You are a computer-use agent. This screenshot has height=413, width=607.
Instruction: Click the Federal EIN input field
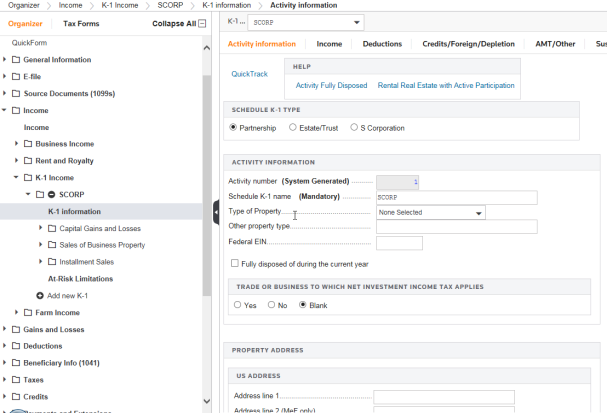click(x=399, y=243)
